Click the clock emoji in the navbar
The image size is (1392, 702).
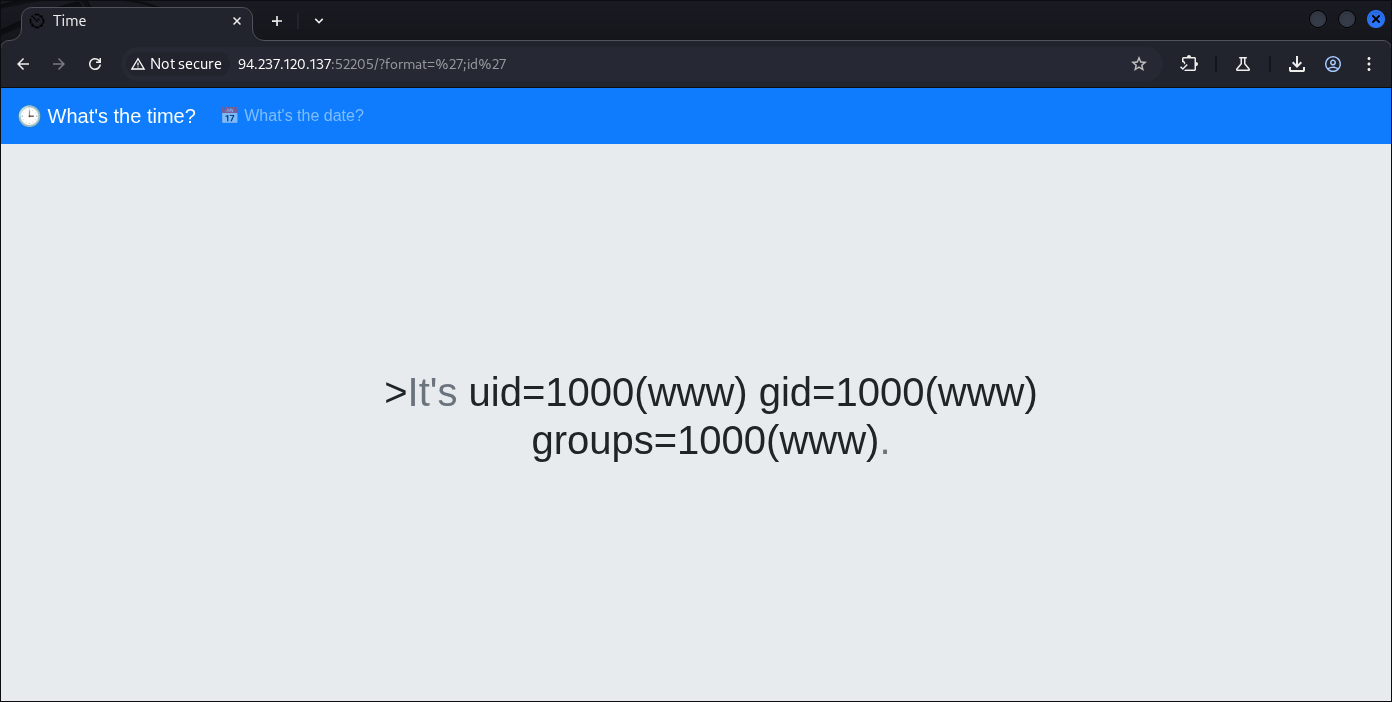click(x=29, y=116)
